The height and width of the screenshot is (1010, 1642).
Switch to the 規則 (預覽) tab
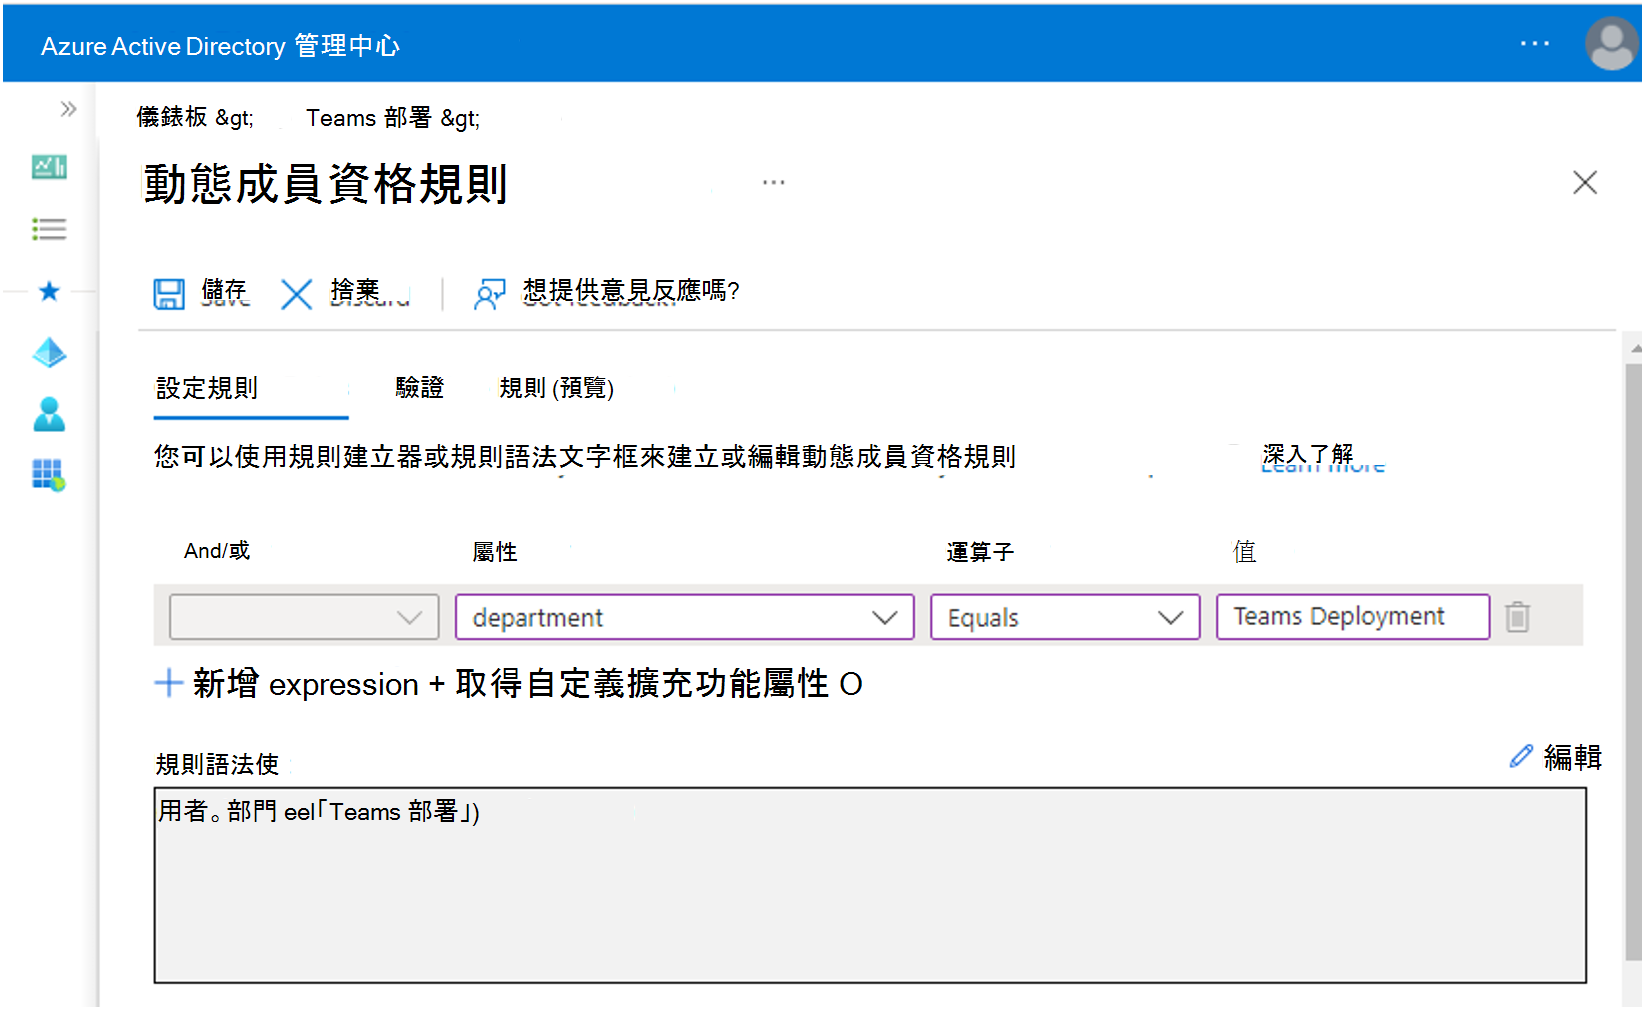click(557, 388)
